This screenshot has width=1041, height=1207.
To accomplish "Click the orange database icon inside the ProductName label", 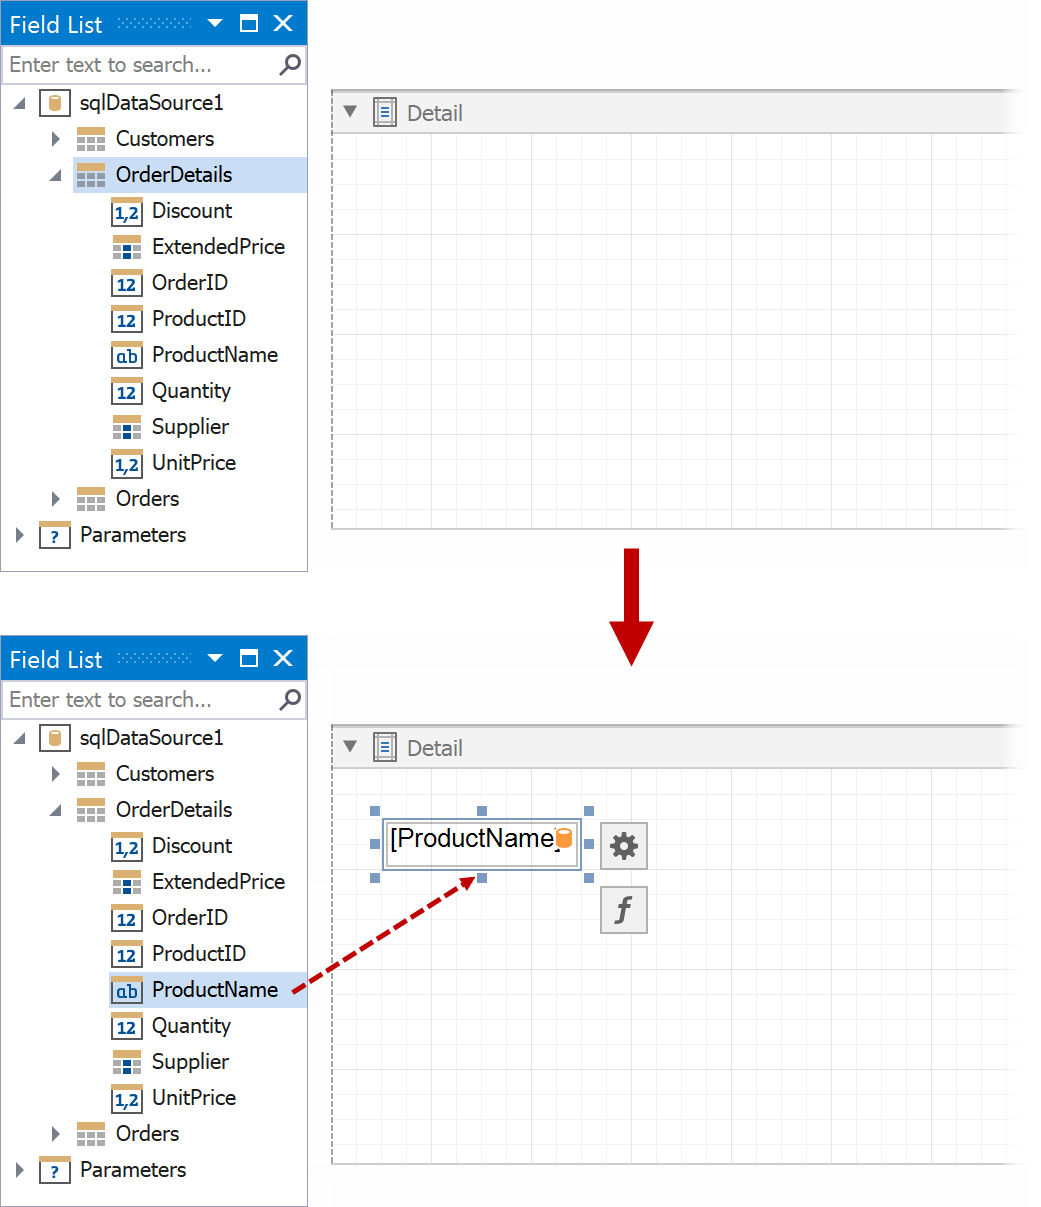I will [564, 838].
